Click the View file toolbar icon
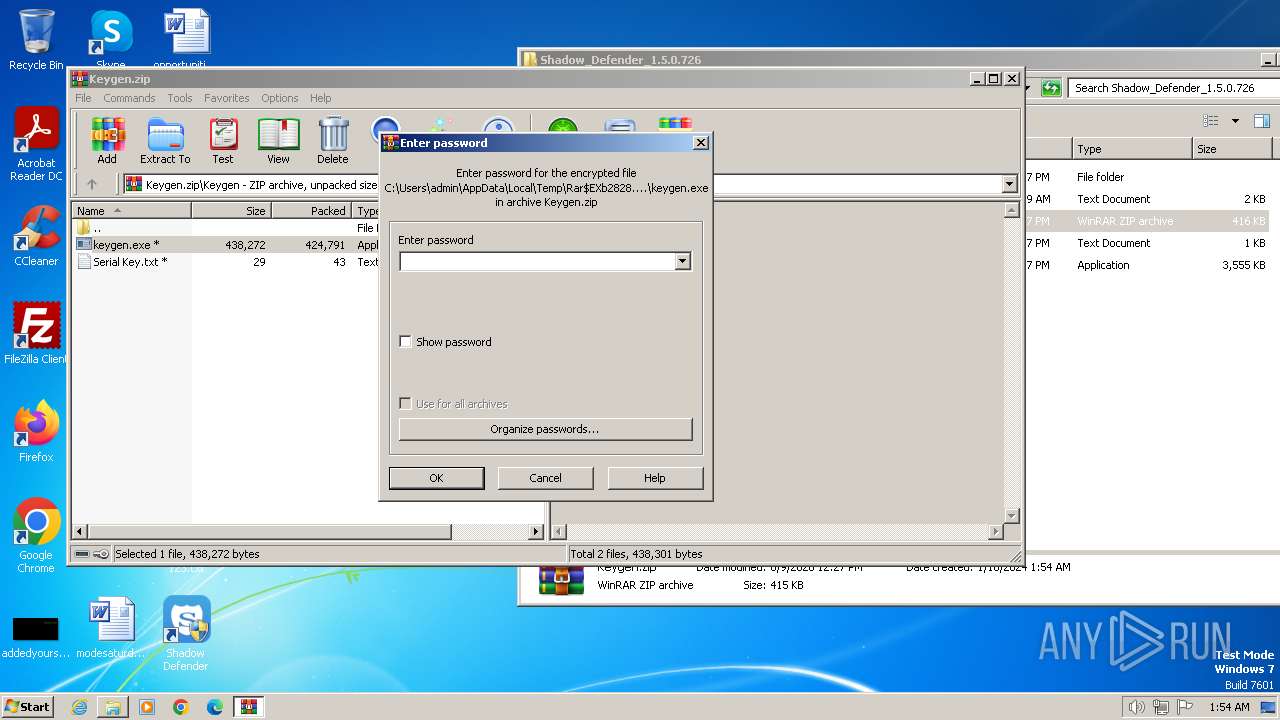 tap(278, 140)
